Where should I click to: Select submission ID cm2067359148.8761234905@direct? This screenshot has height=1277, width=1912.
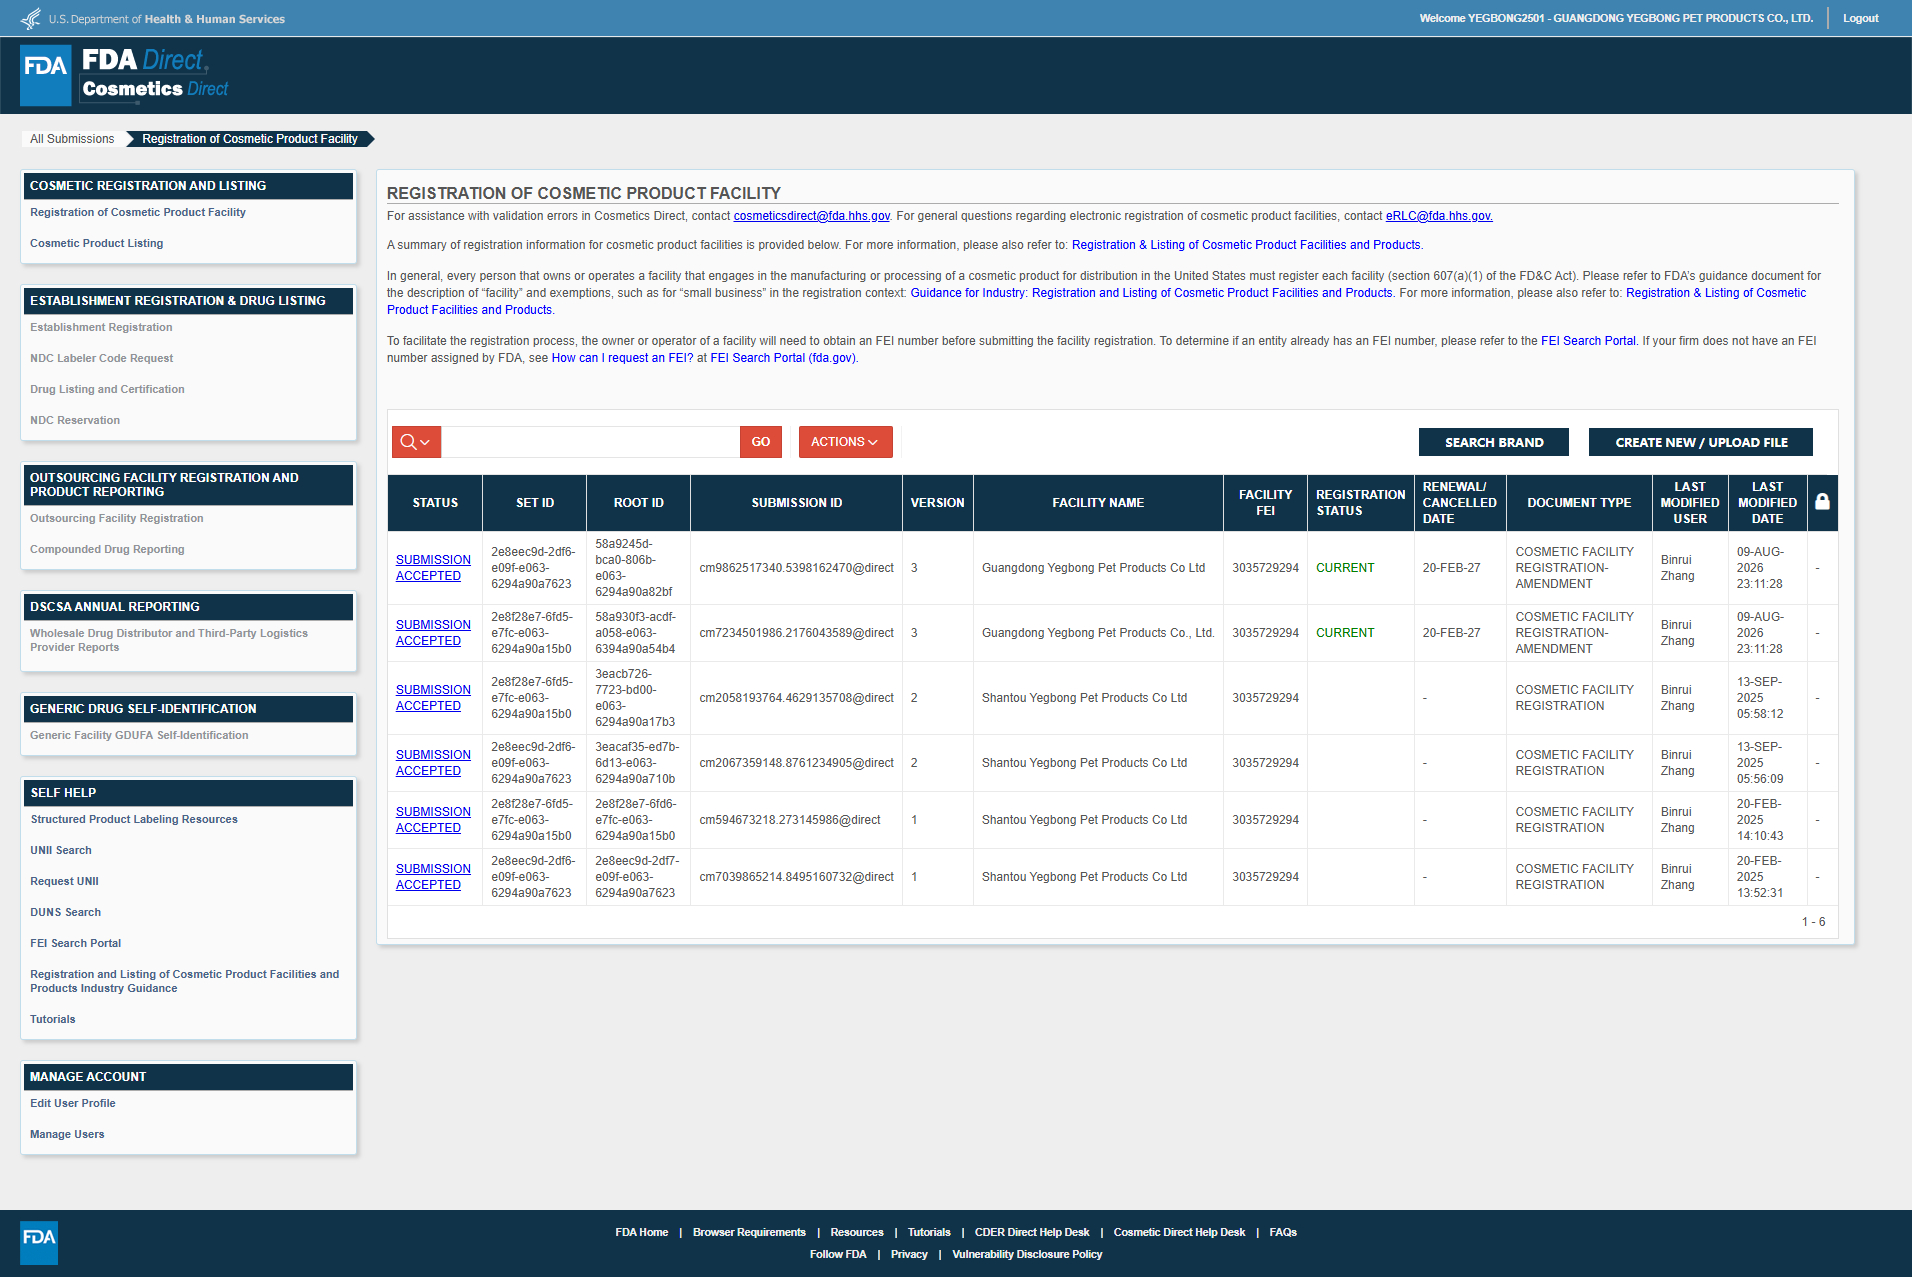(x=796, y=763)
